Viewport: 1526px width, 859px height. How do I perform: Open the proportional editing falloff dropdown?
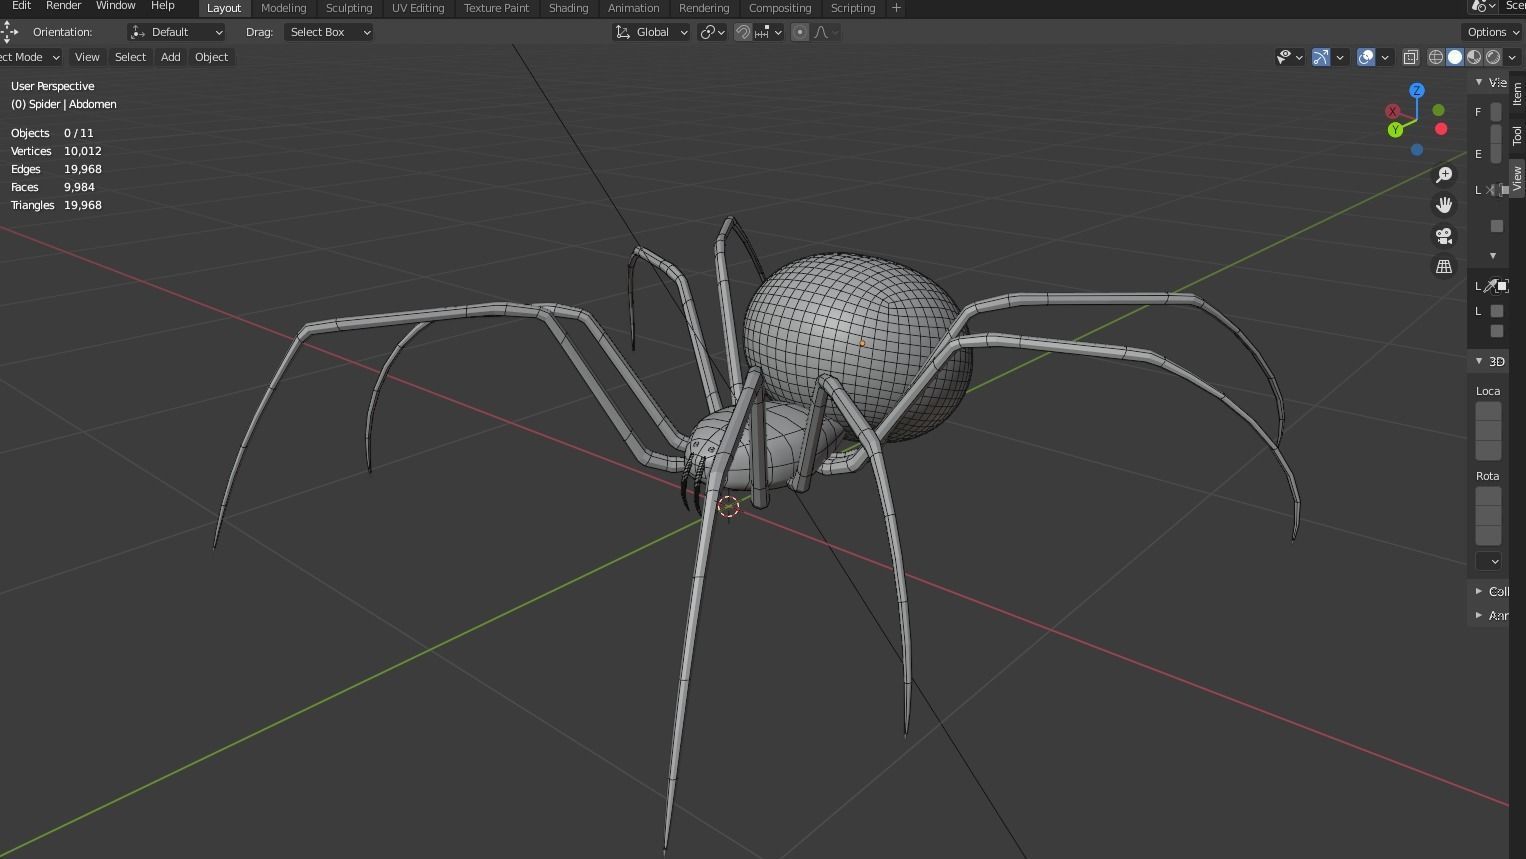point(825,32)
